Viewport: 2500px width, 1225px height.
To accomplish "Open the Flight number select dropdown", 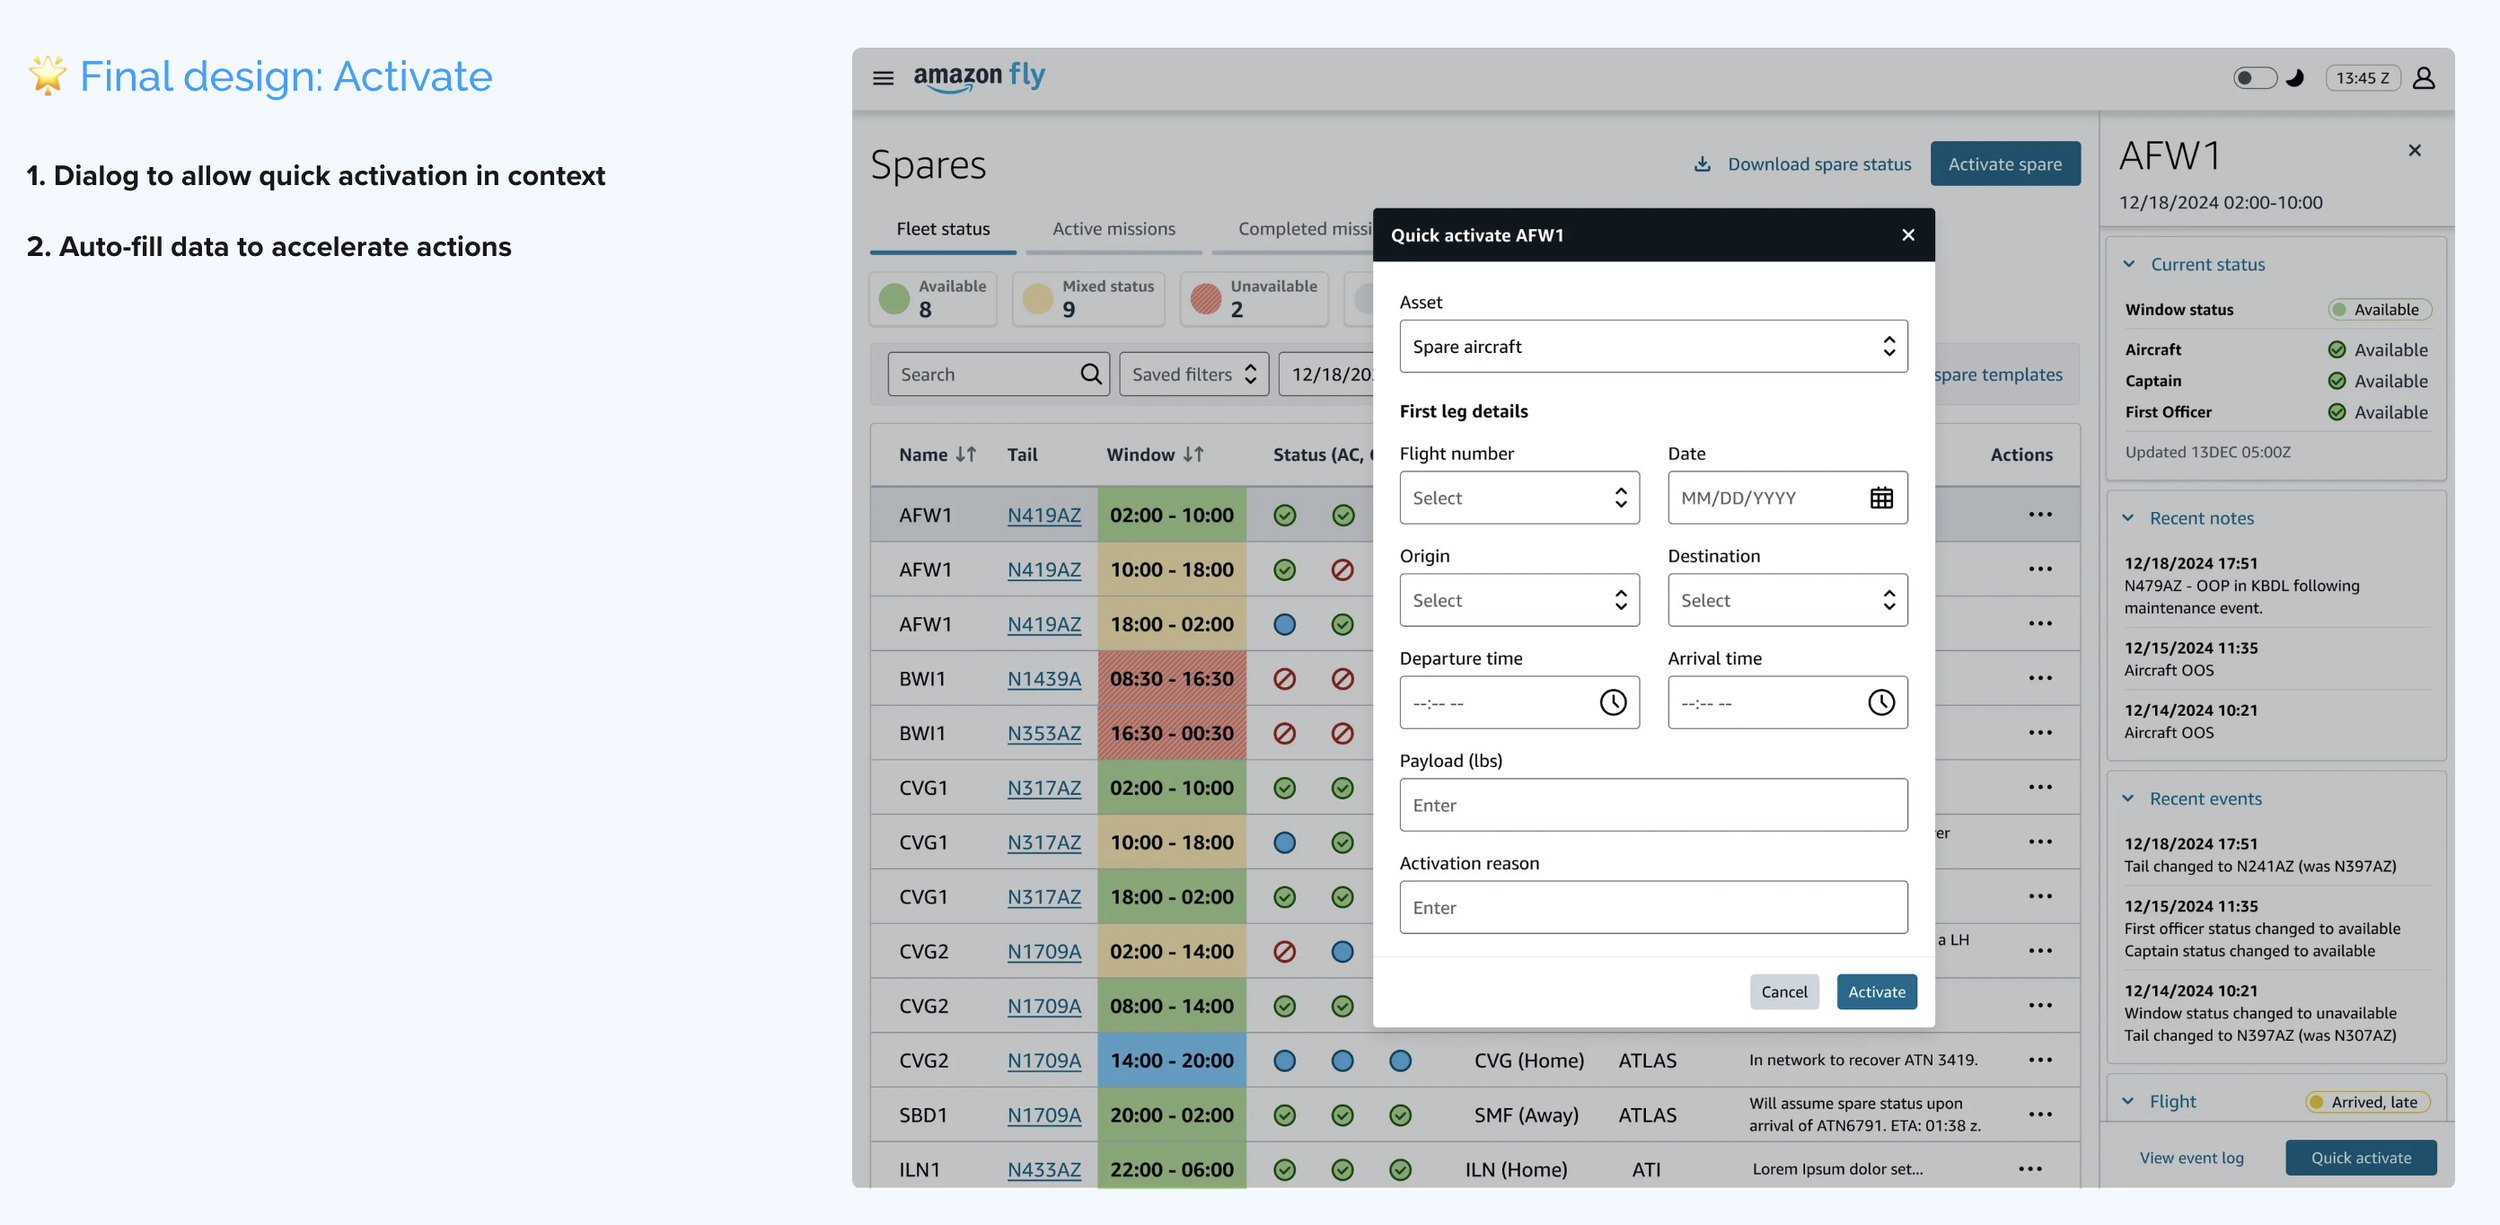I will pos(1519,498).
